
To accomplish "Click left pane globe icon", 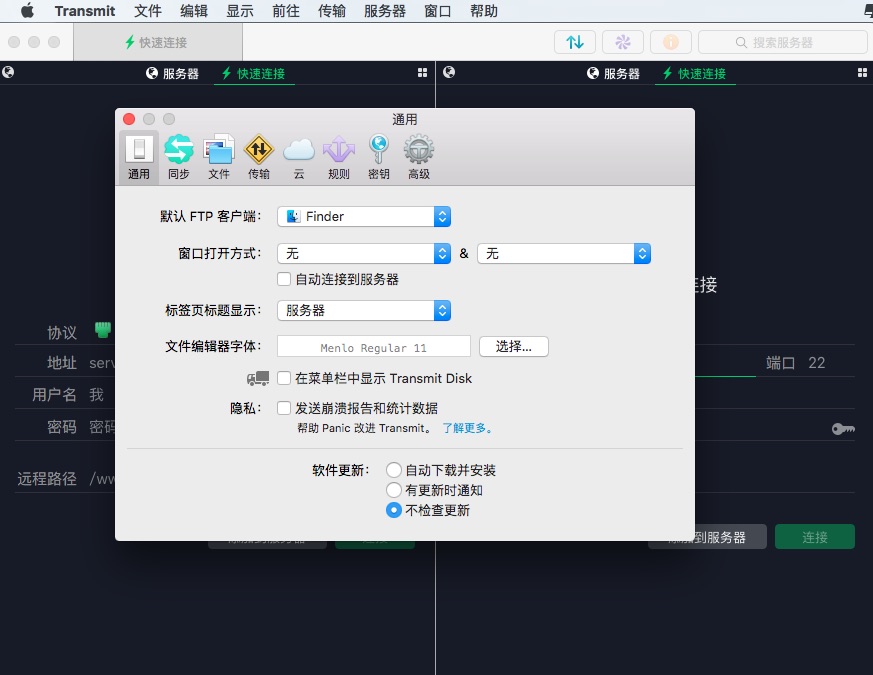I will 8,72.
